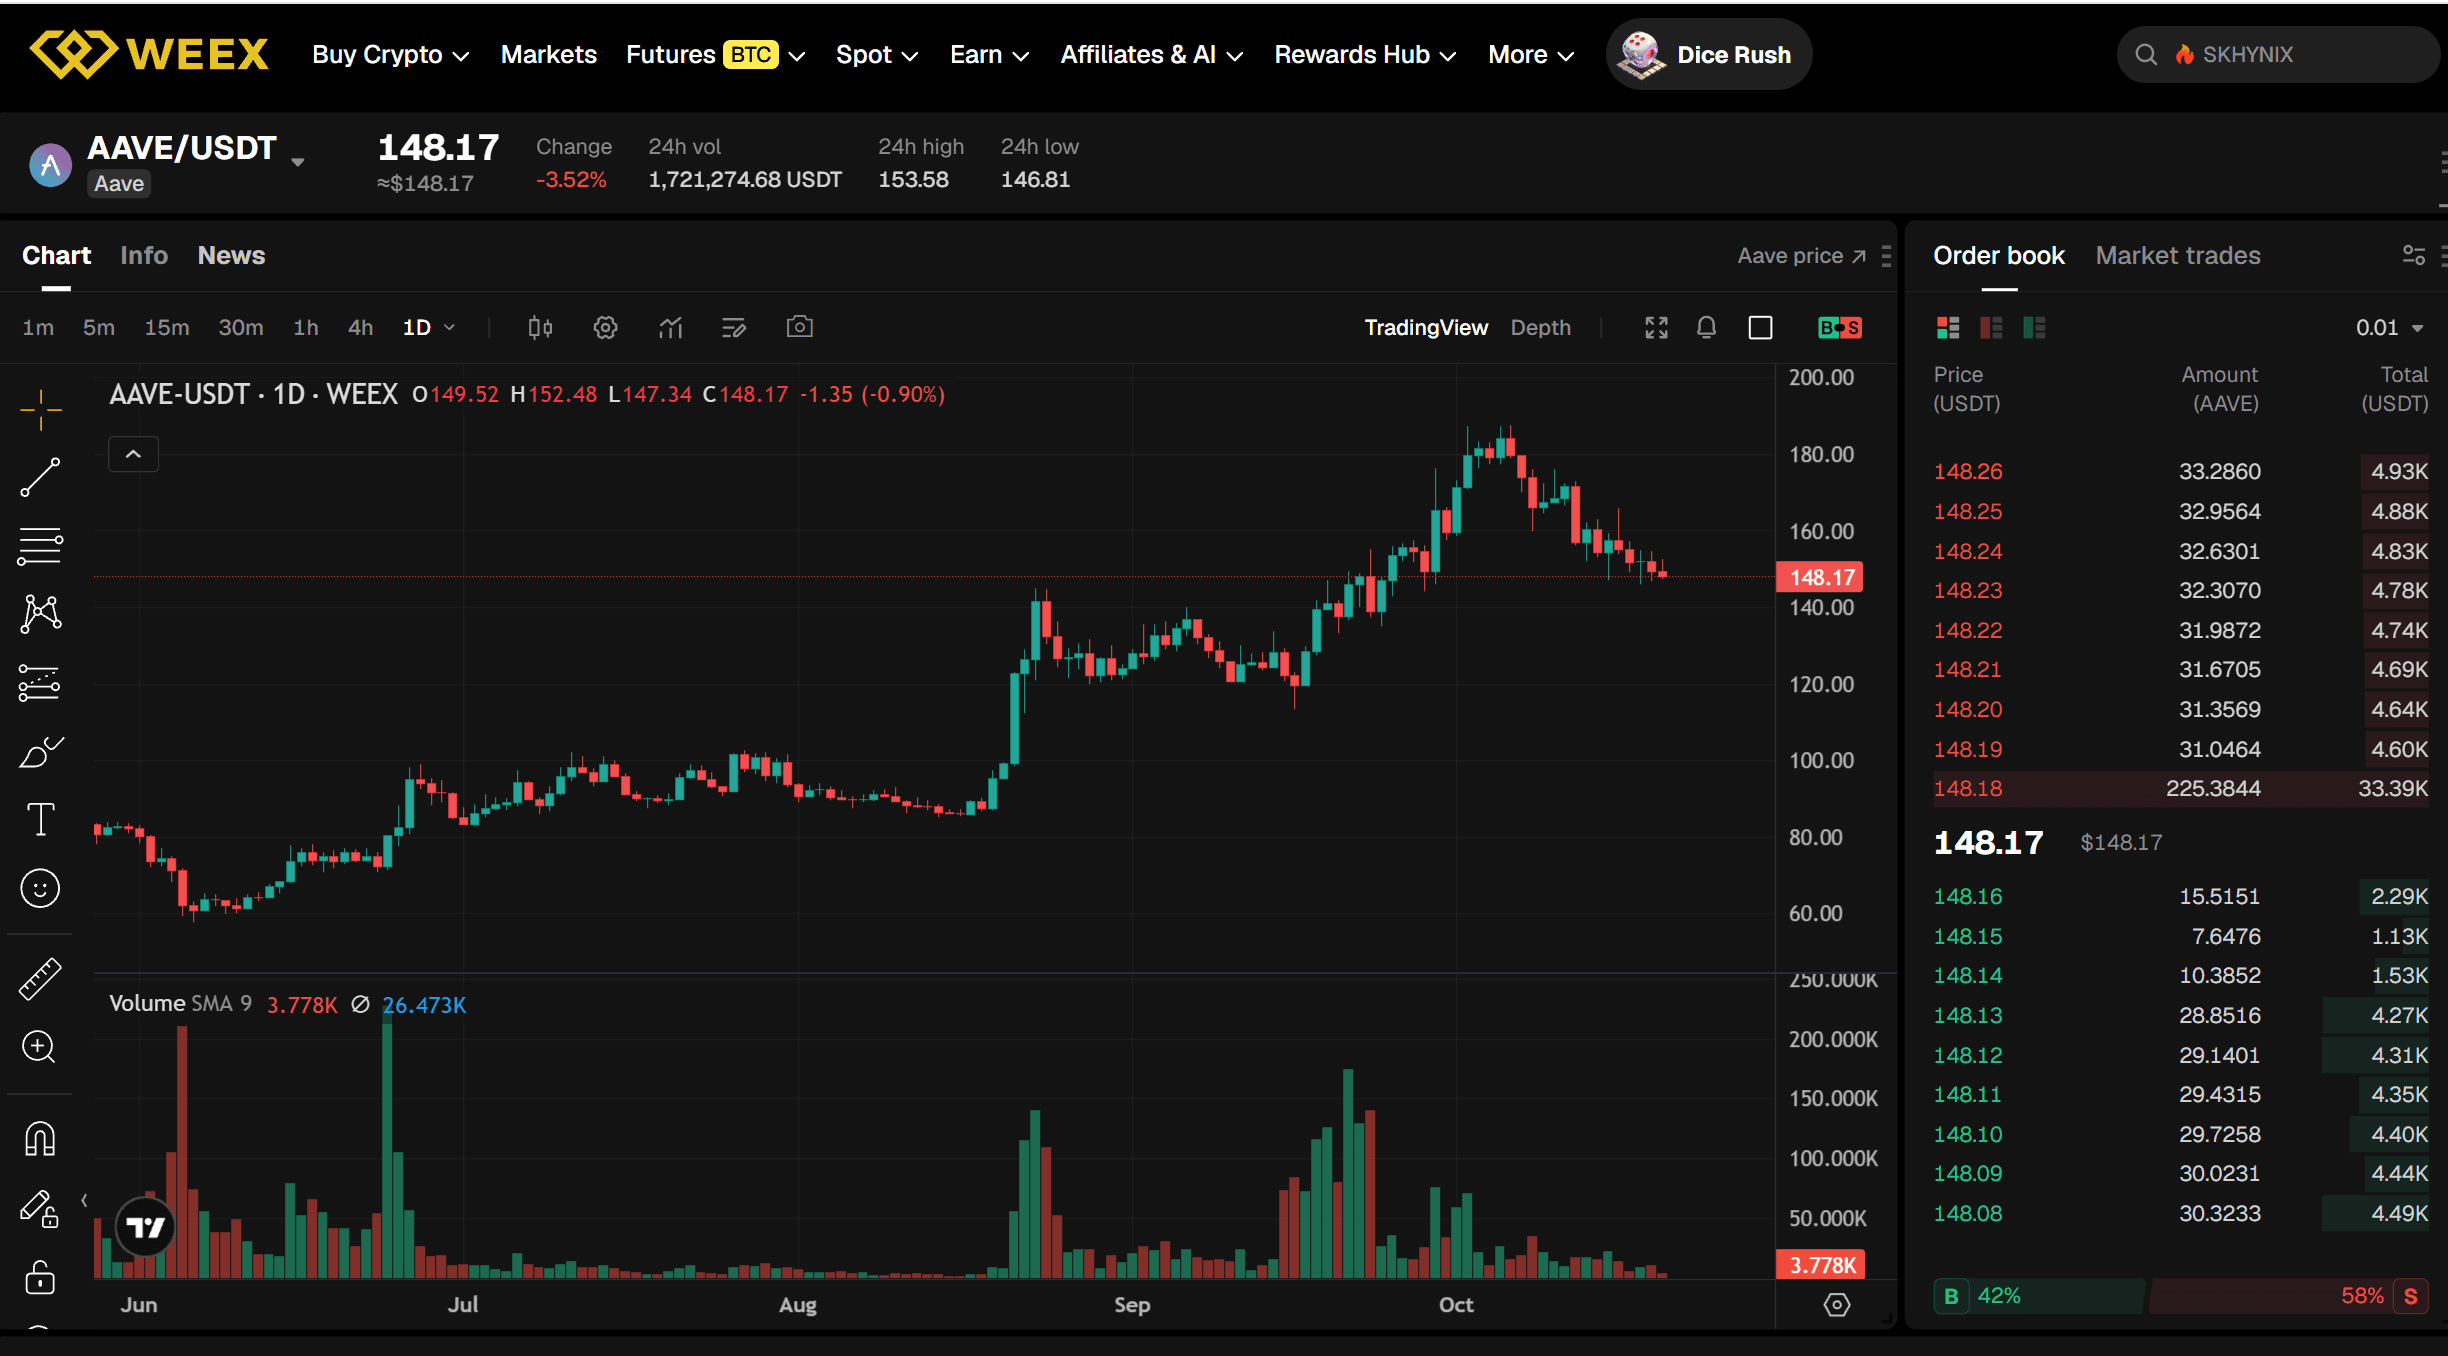This screenshot has width=2448, height=1356.
Task: Open the search box magnifier
Action: (2146, 55)
